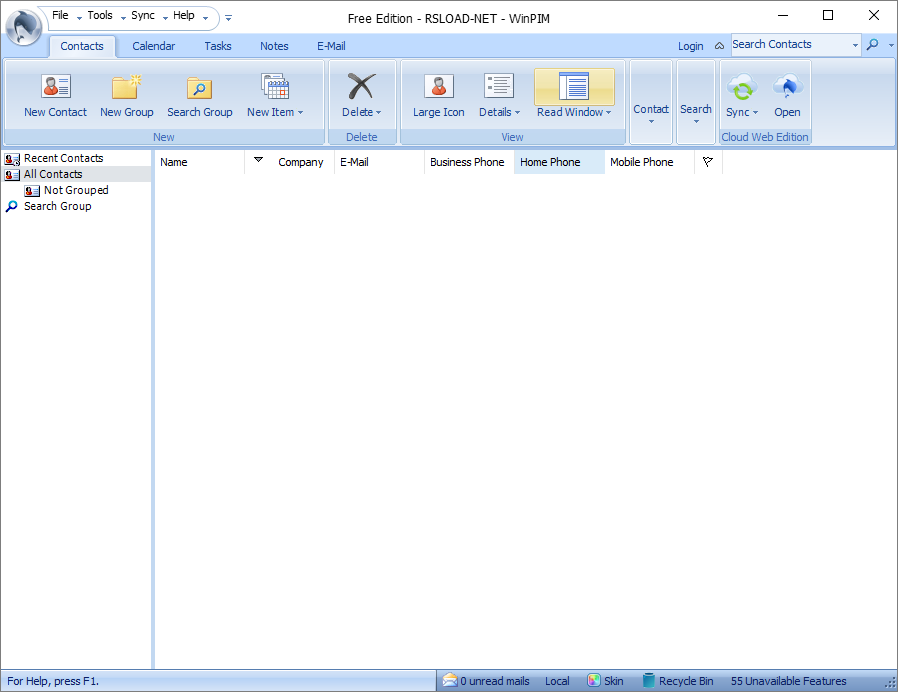
Task: Open the quick access customize dropdown
Action: (229, 18)
